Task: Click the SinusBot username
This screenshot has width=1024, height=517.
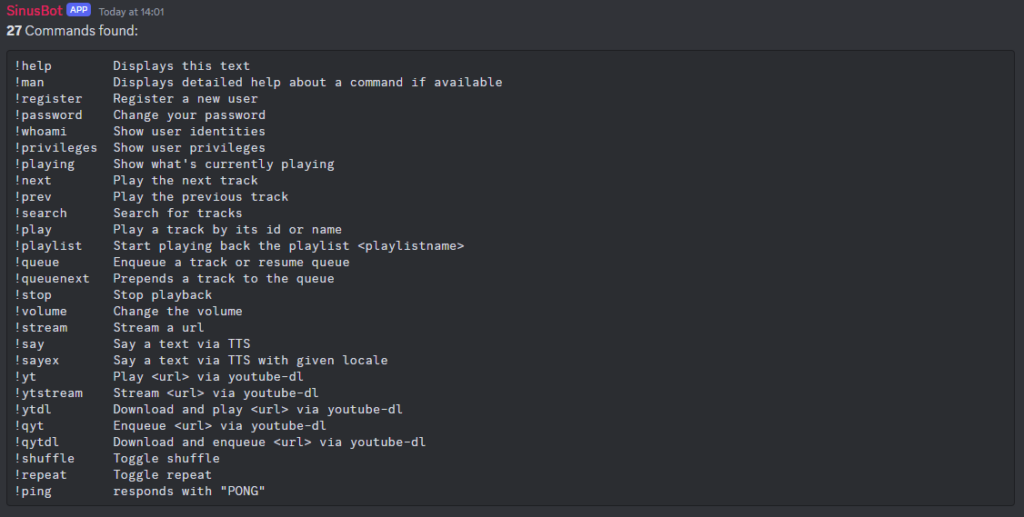Action: point(34,11)
